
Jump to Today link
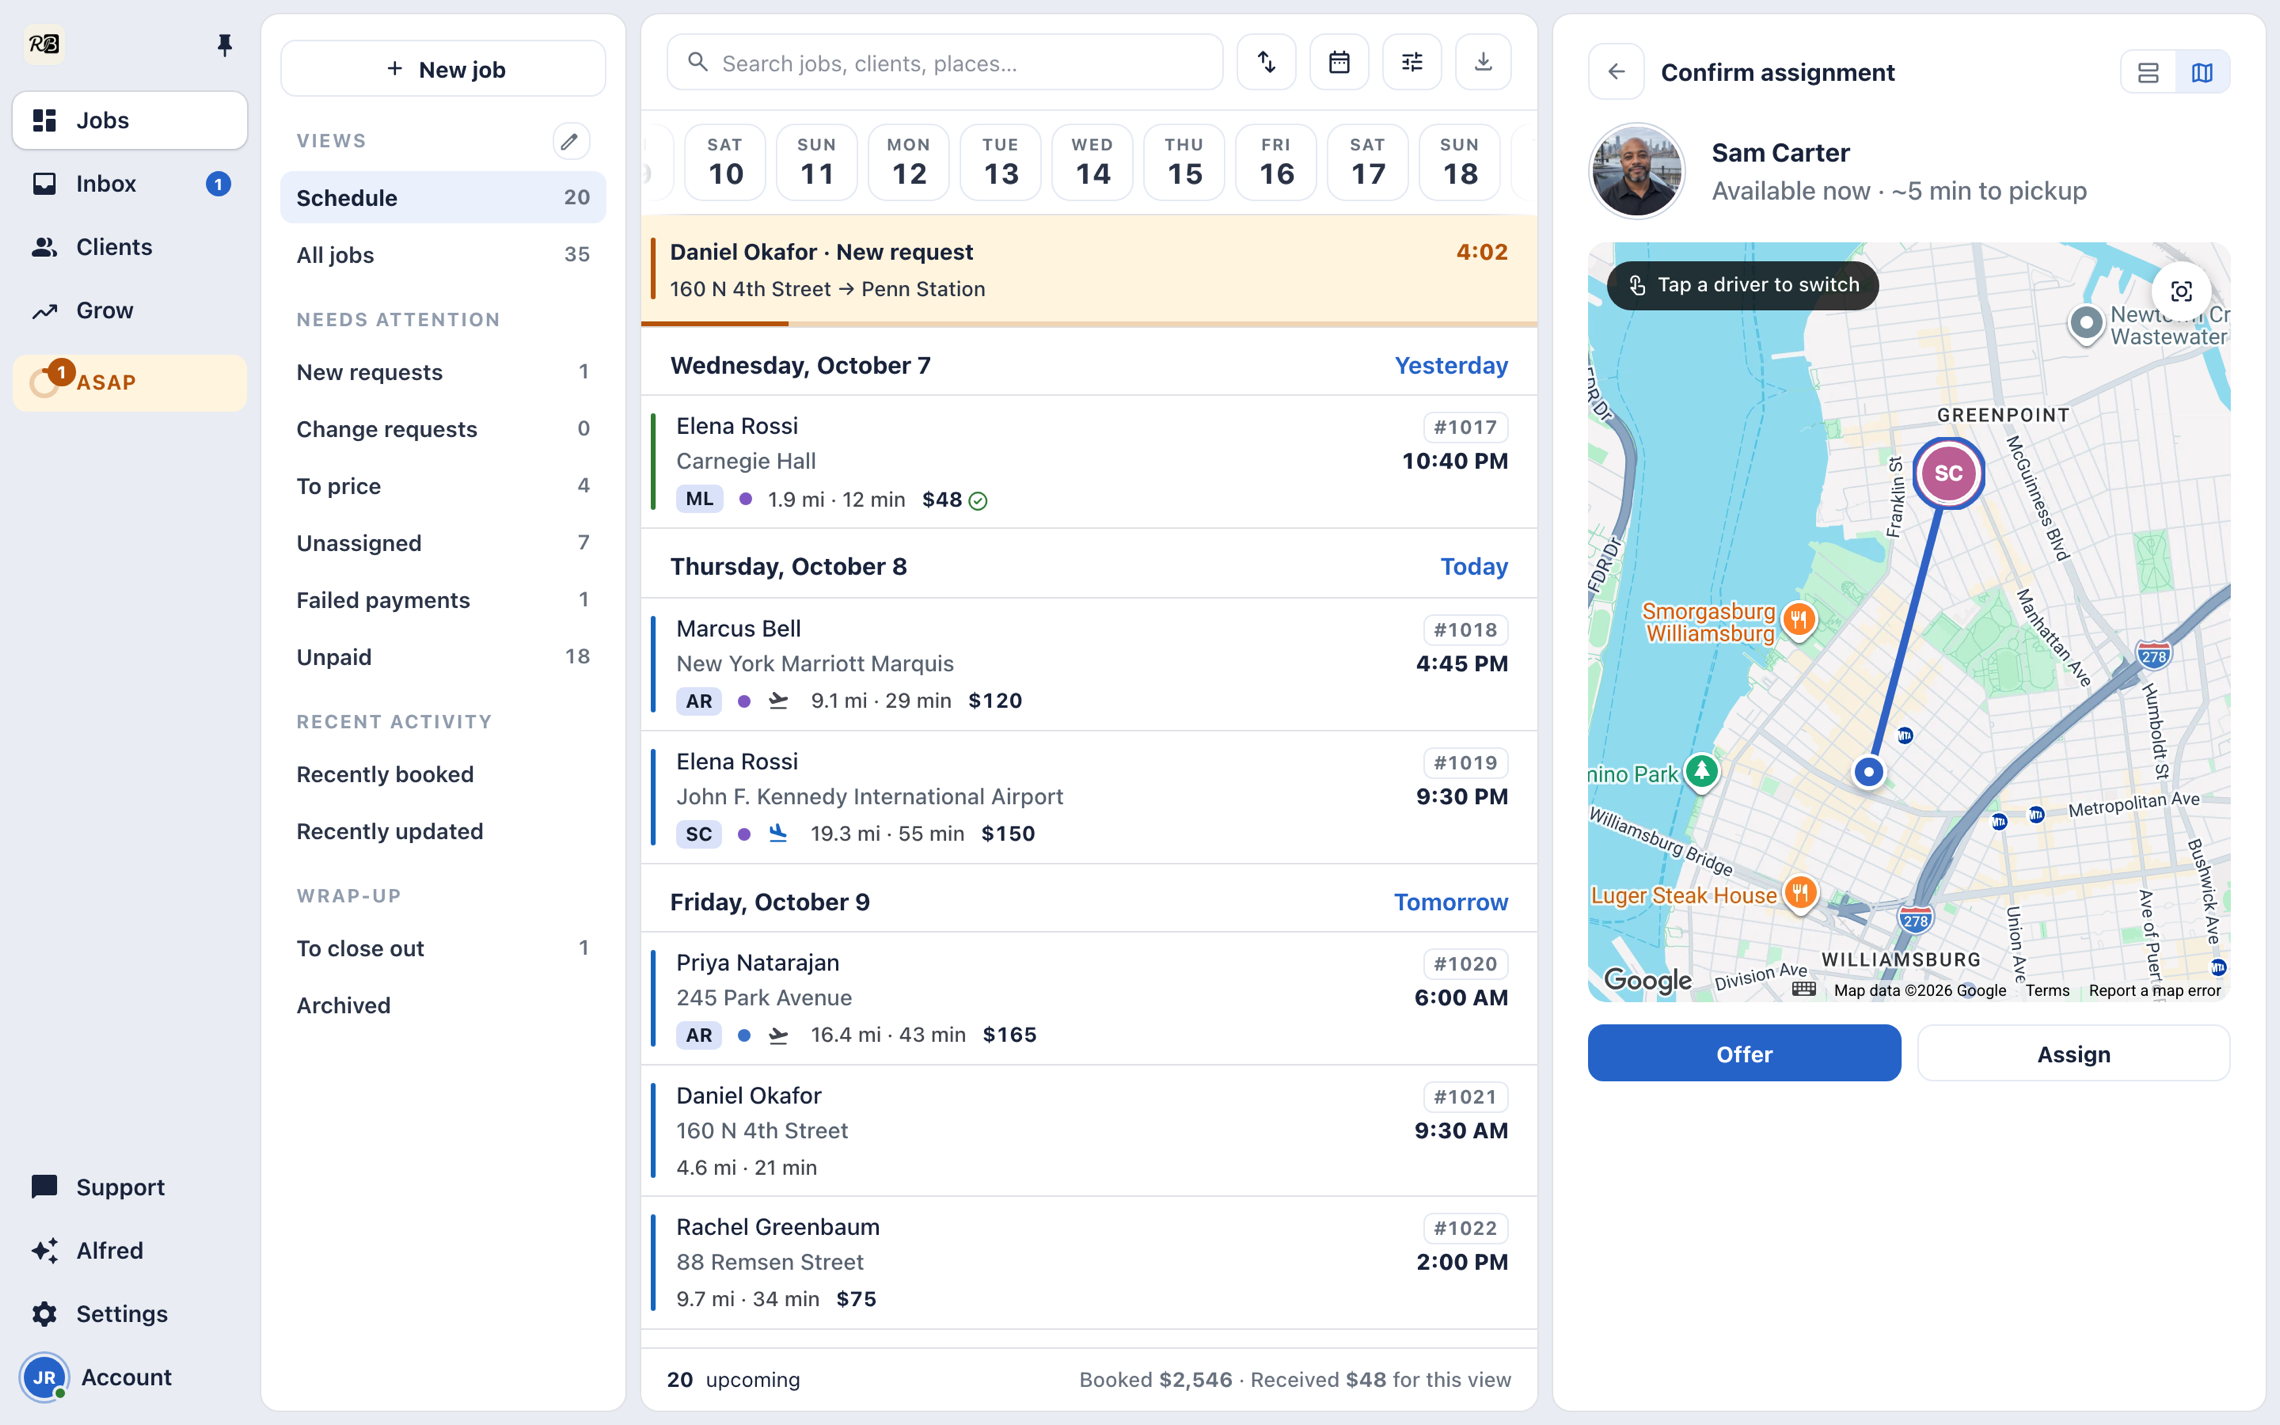click(x=1473, y=567)
